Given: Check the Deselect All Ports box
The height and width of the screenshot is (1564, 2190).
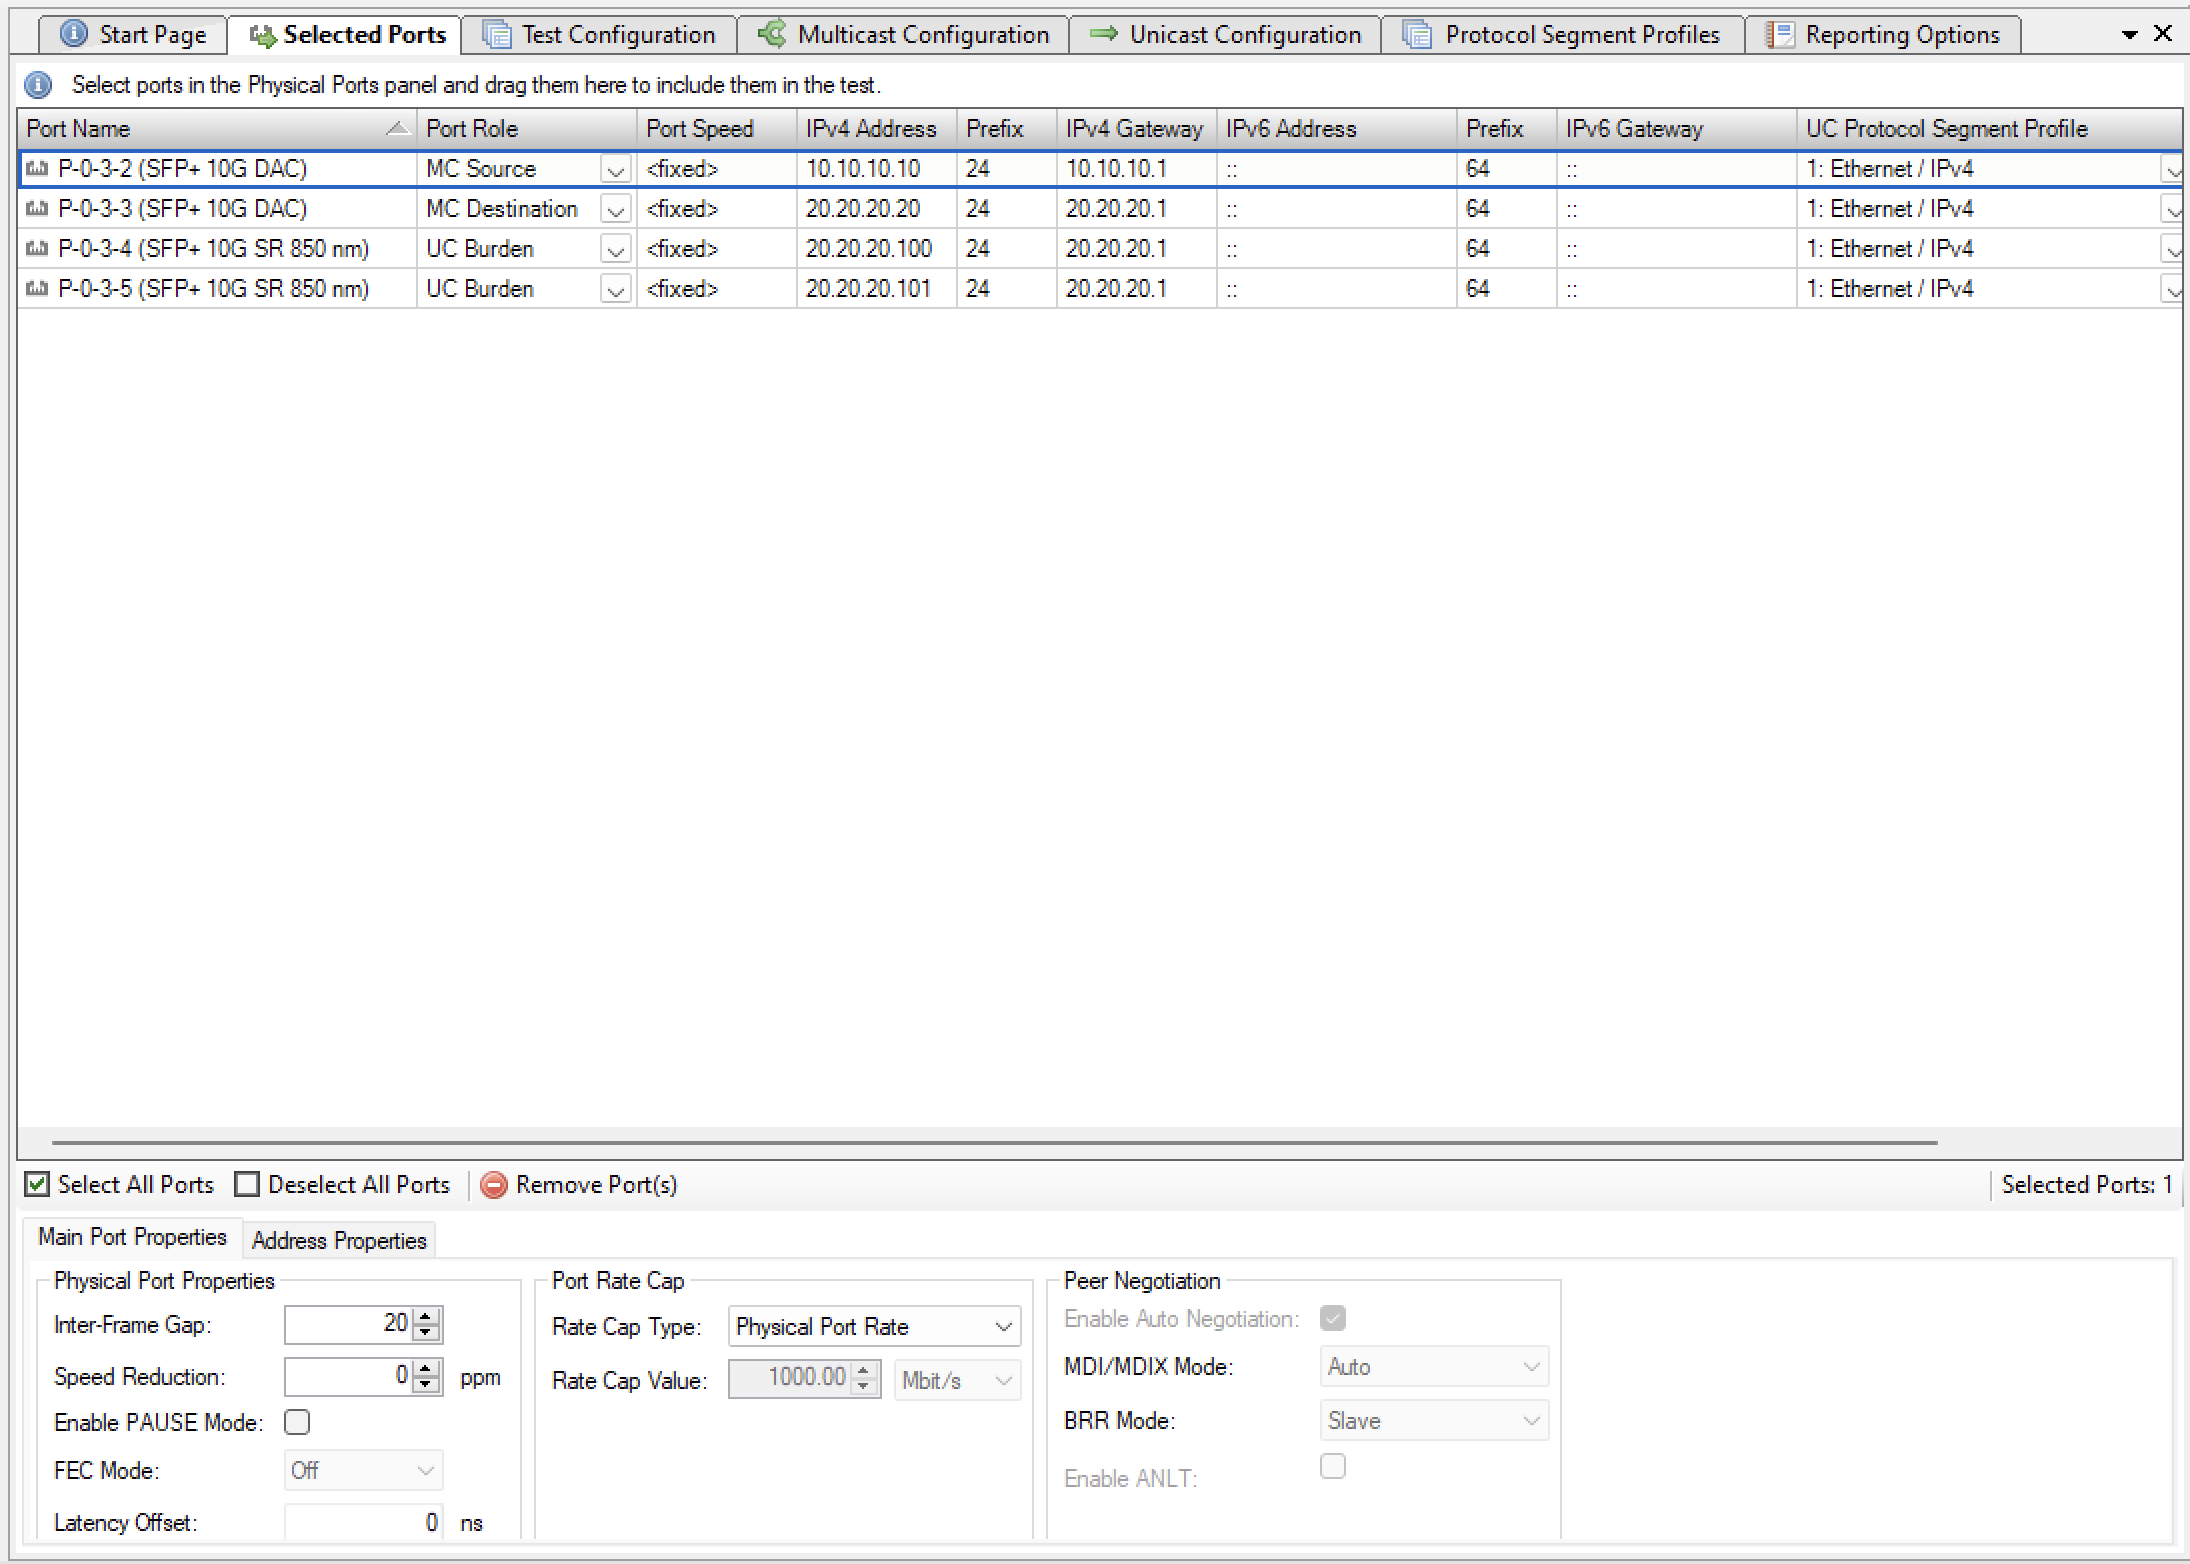Looking at the screenshot, I should coord(247,1185).
